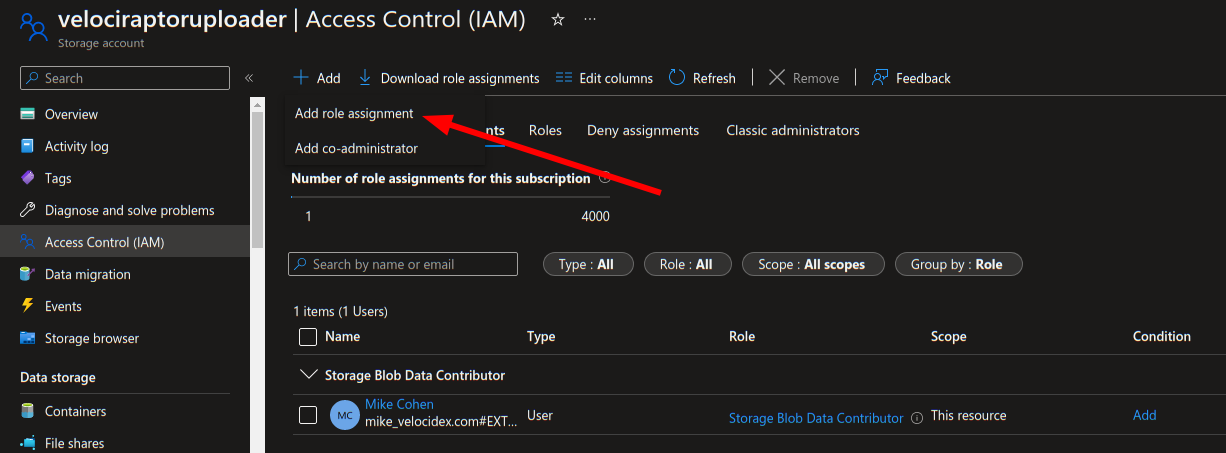The image size is (1226, 453).
Task: Collapse the Storage Blob Data Contributor group
Action: (x=306, y=375)
